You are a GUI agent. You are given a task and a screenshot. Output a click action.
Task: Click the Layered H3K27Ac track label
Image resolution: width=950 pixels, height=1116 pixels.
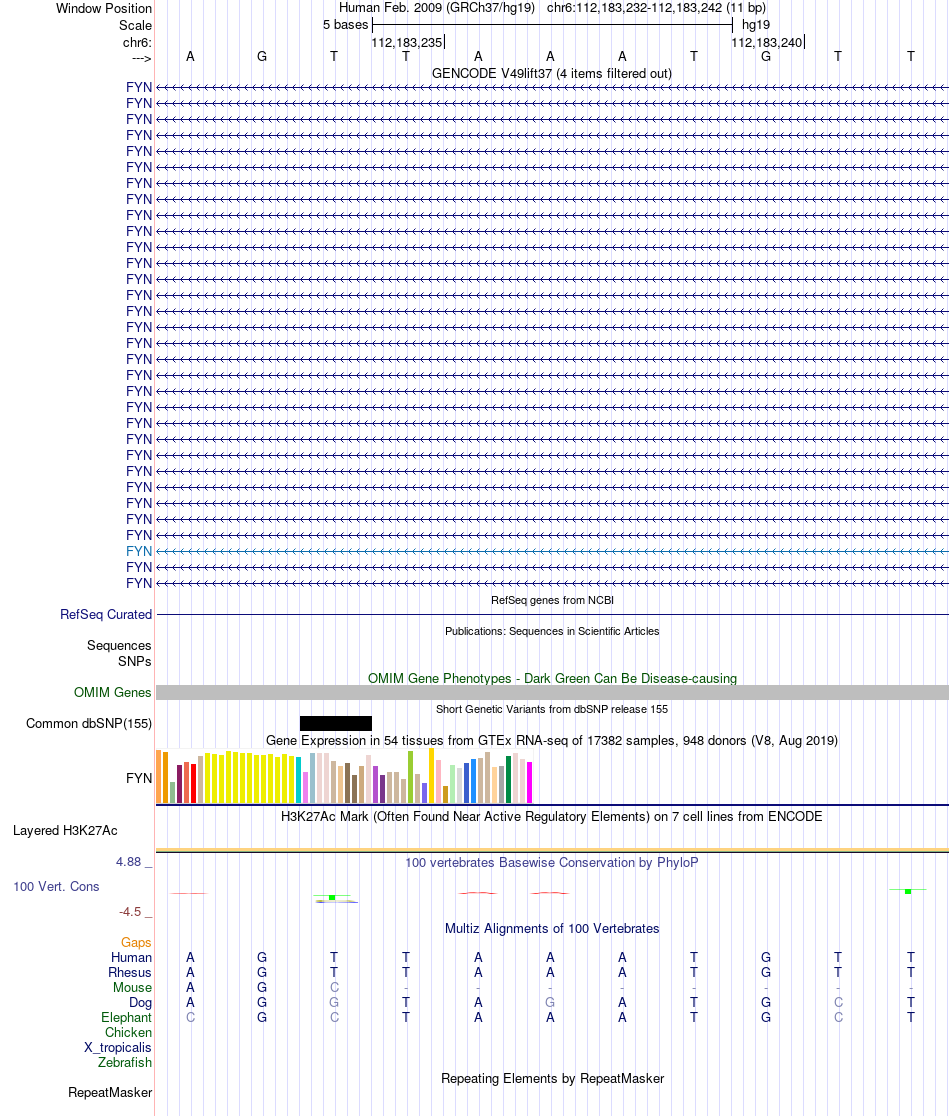65,831
